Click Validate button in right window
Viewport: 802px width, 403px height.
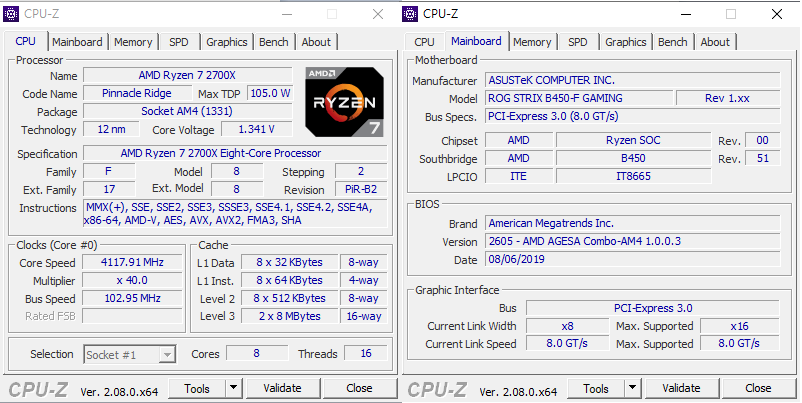tap(681, 388)
